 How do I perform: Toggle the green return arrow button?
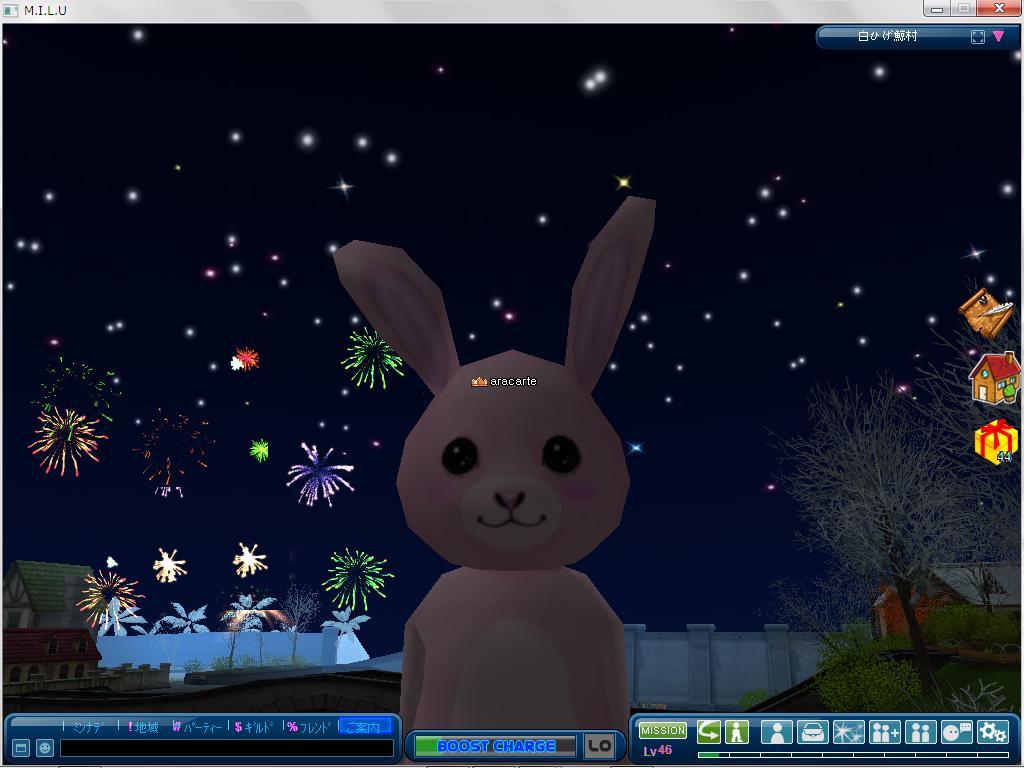click(709, 731)
